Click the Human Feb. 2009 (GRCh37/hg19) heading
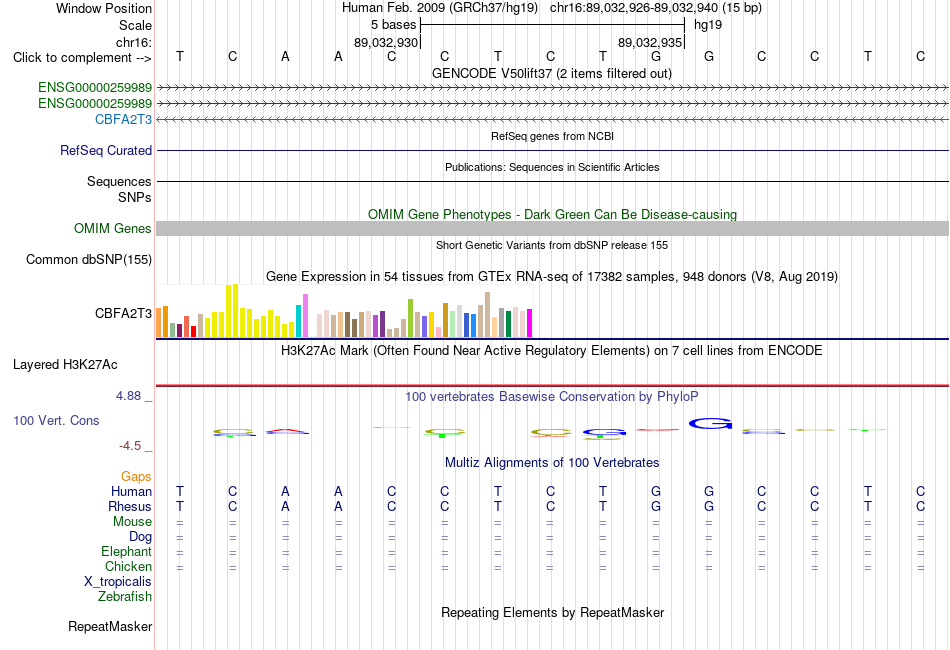This screenshot has width=950, height=650. [439, 8]
